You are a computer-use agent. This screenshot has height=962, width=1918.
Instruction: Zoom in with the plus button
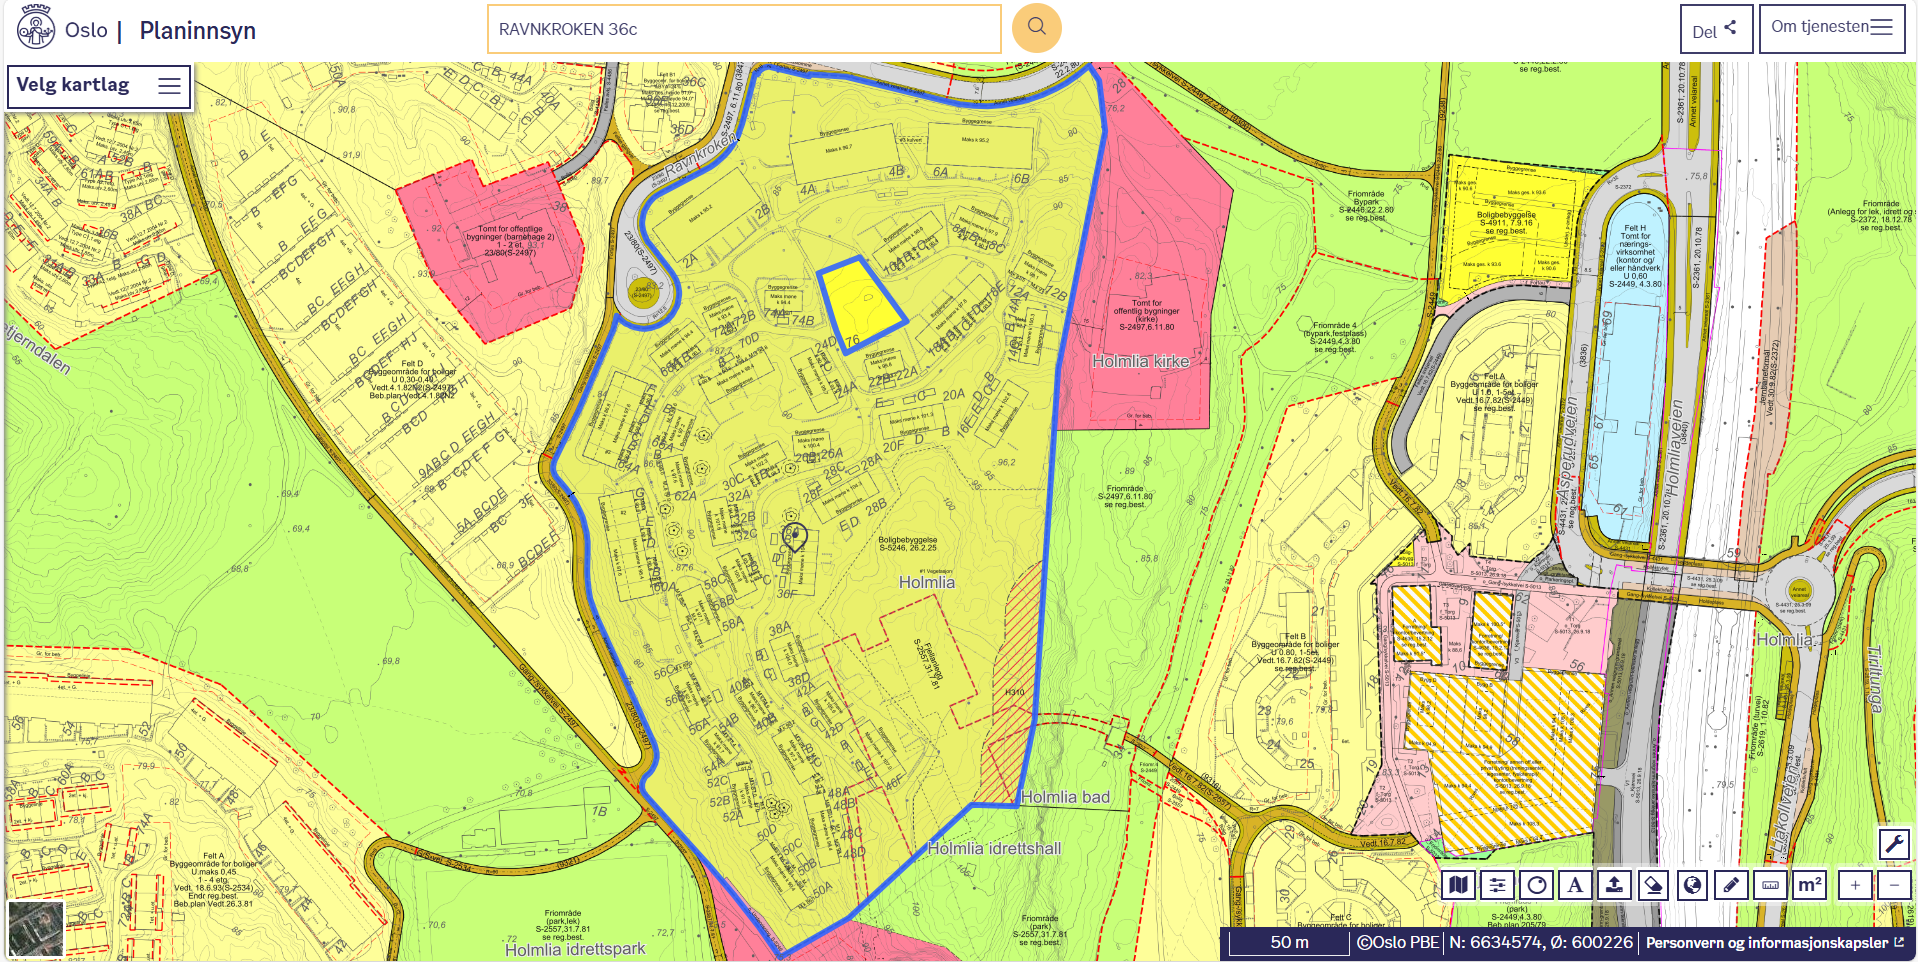pyautogui.click(x=1855, y=885)
